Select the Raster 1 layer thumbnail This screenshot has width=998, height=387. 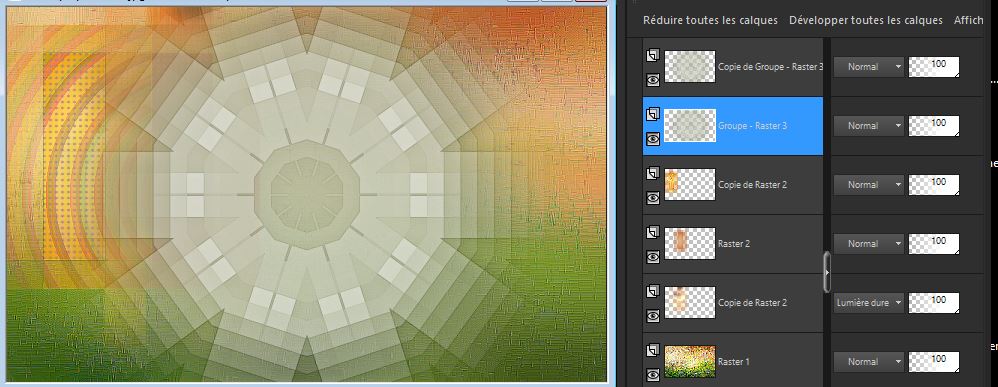tap(690, 362)
